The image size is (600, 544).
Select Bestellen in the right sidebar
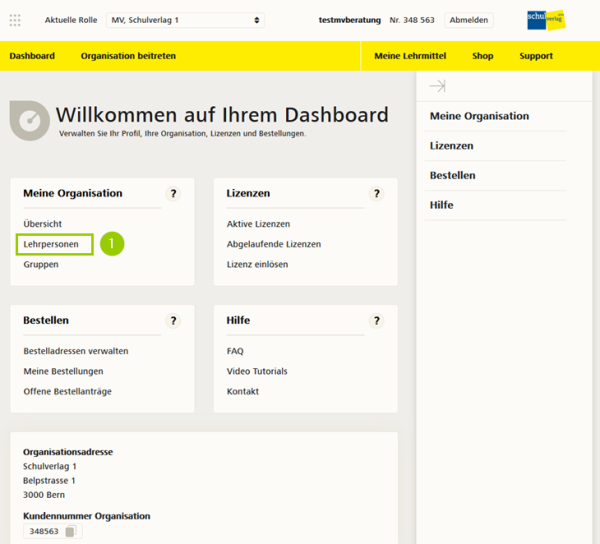pyautogui.click(x=452, y=175)
